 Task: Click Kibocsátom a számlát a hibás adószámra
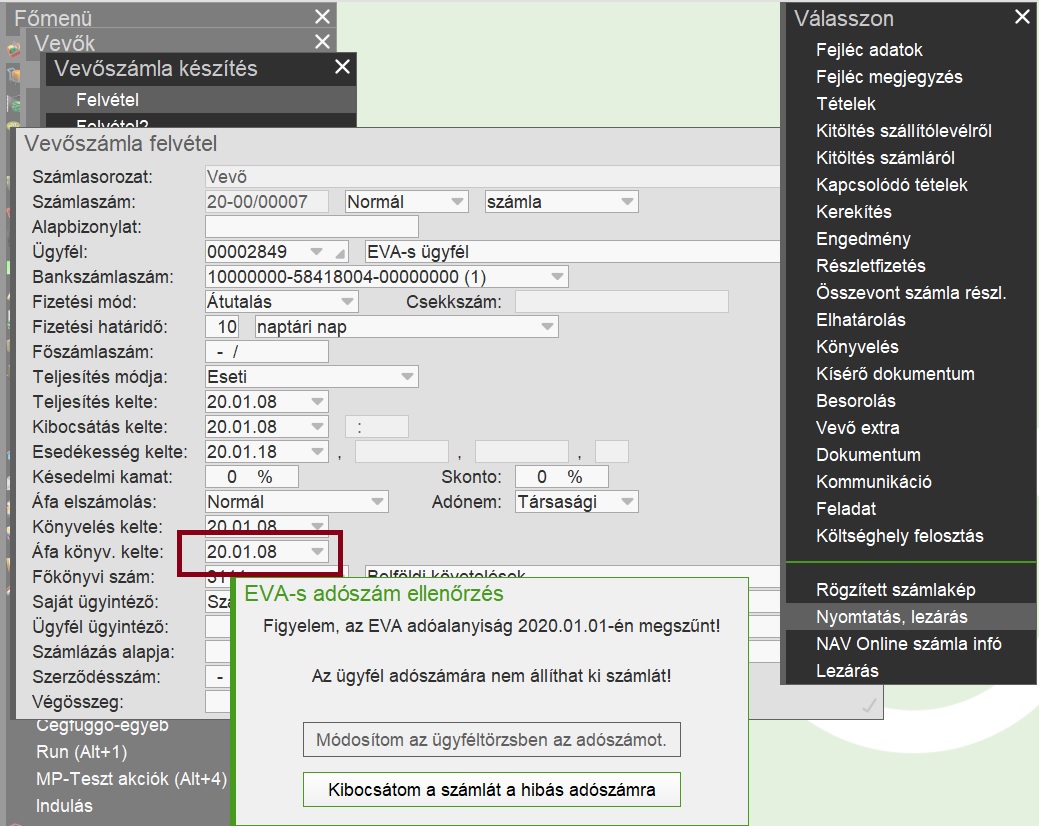[491, 790]
